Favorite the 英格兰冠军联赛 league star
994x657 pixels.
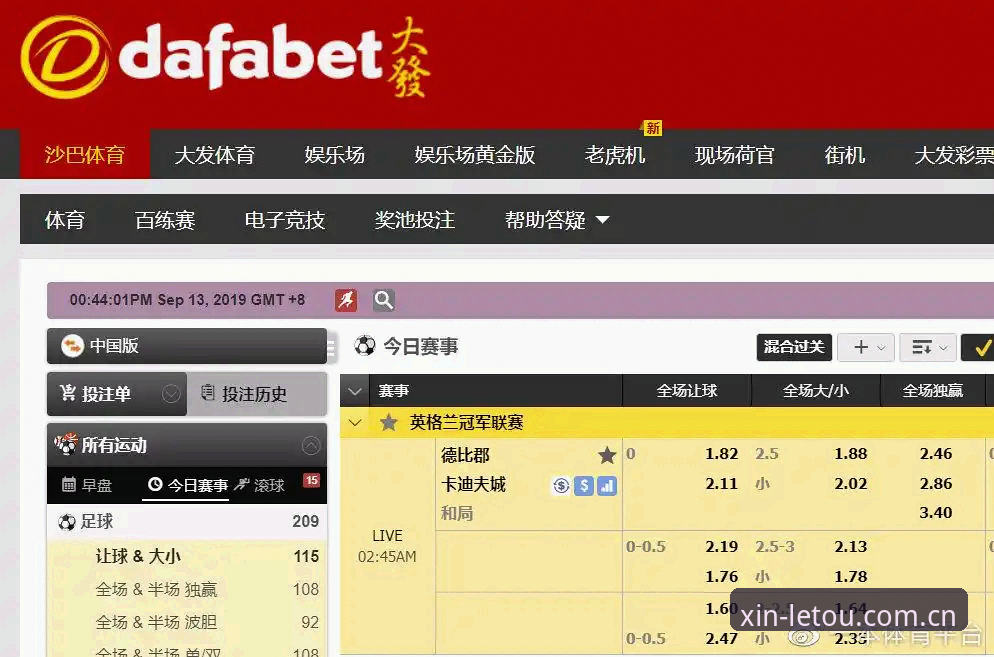(x=389, y=422)
